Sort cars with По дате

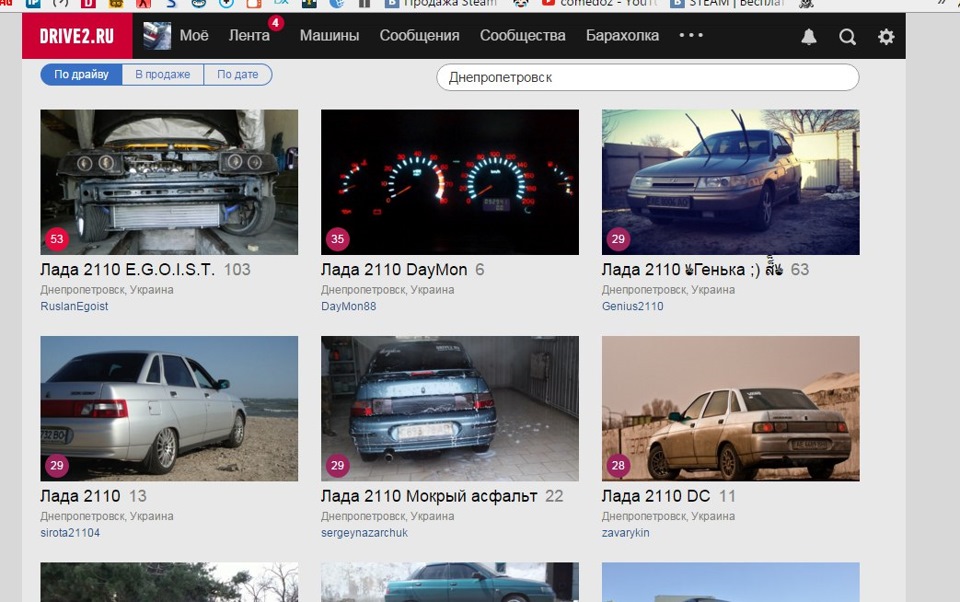(238, 75)
